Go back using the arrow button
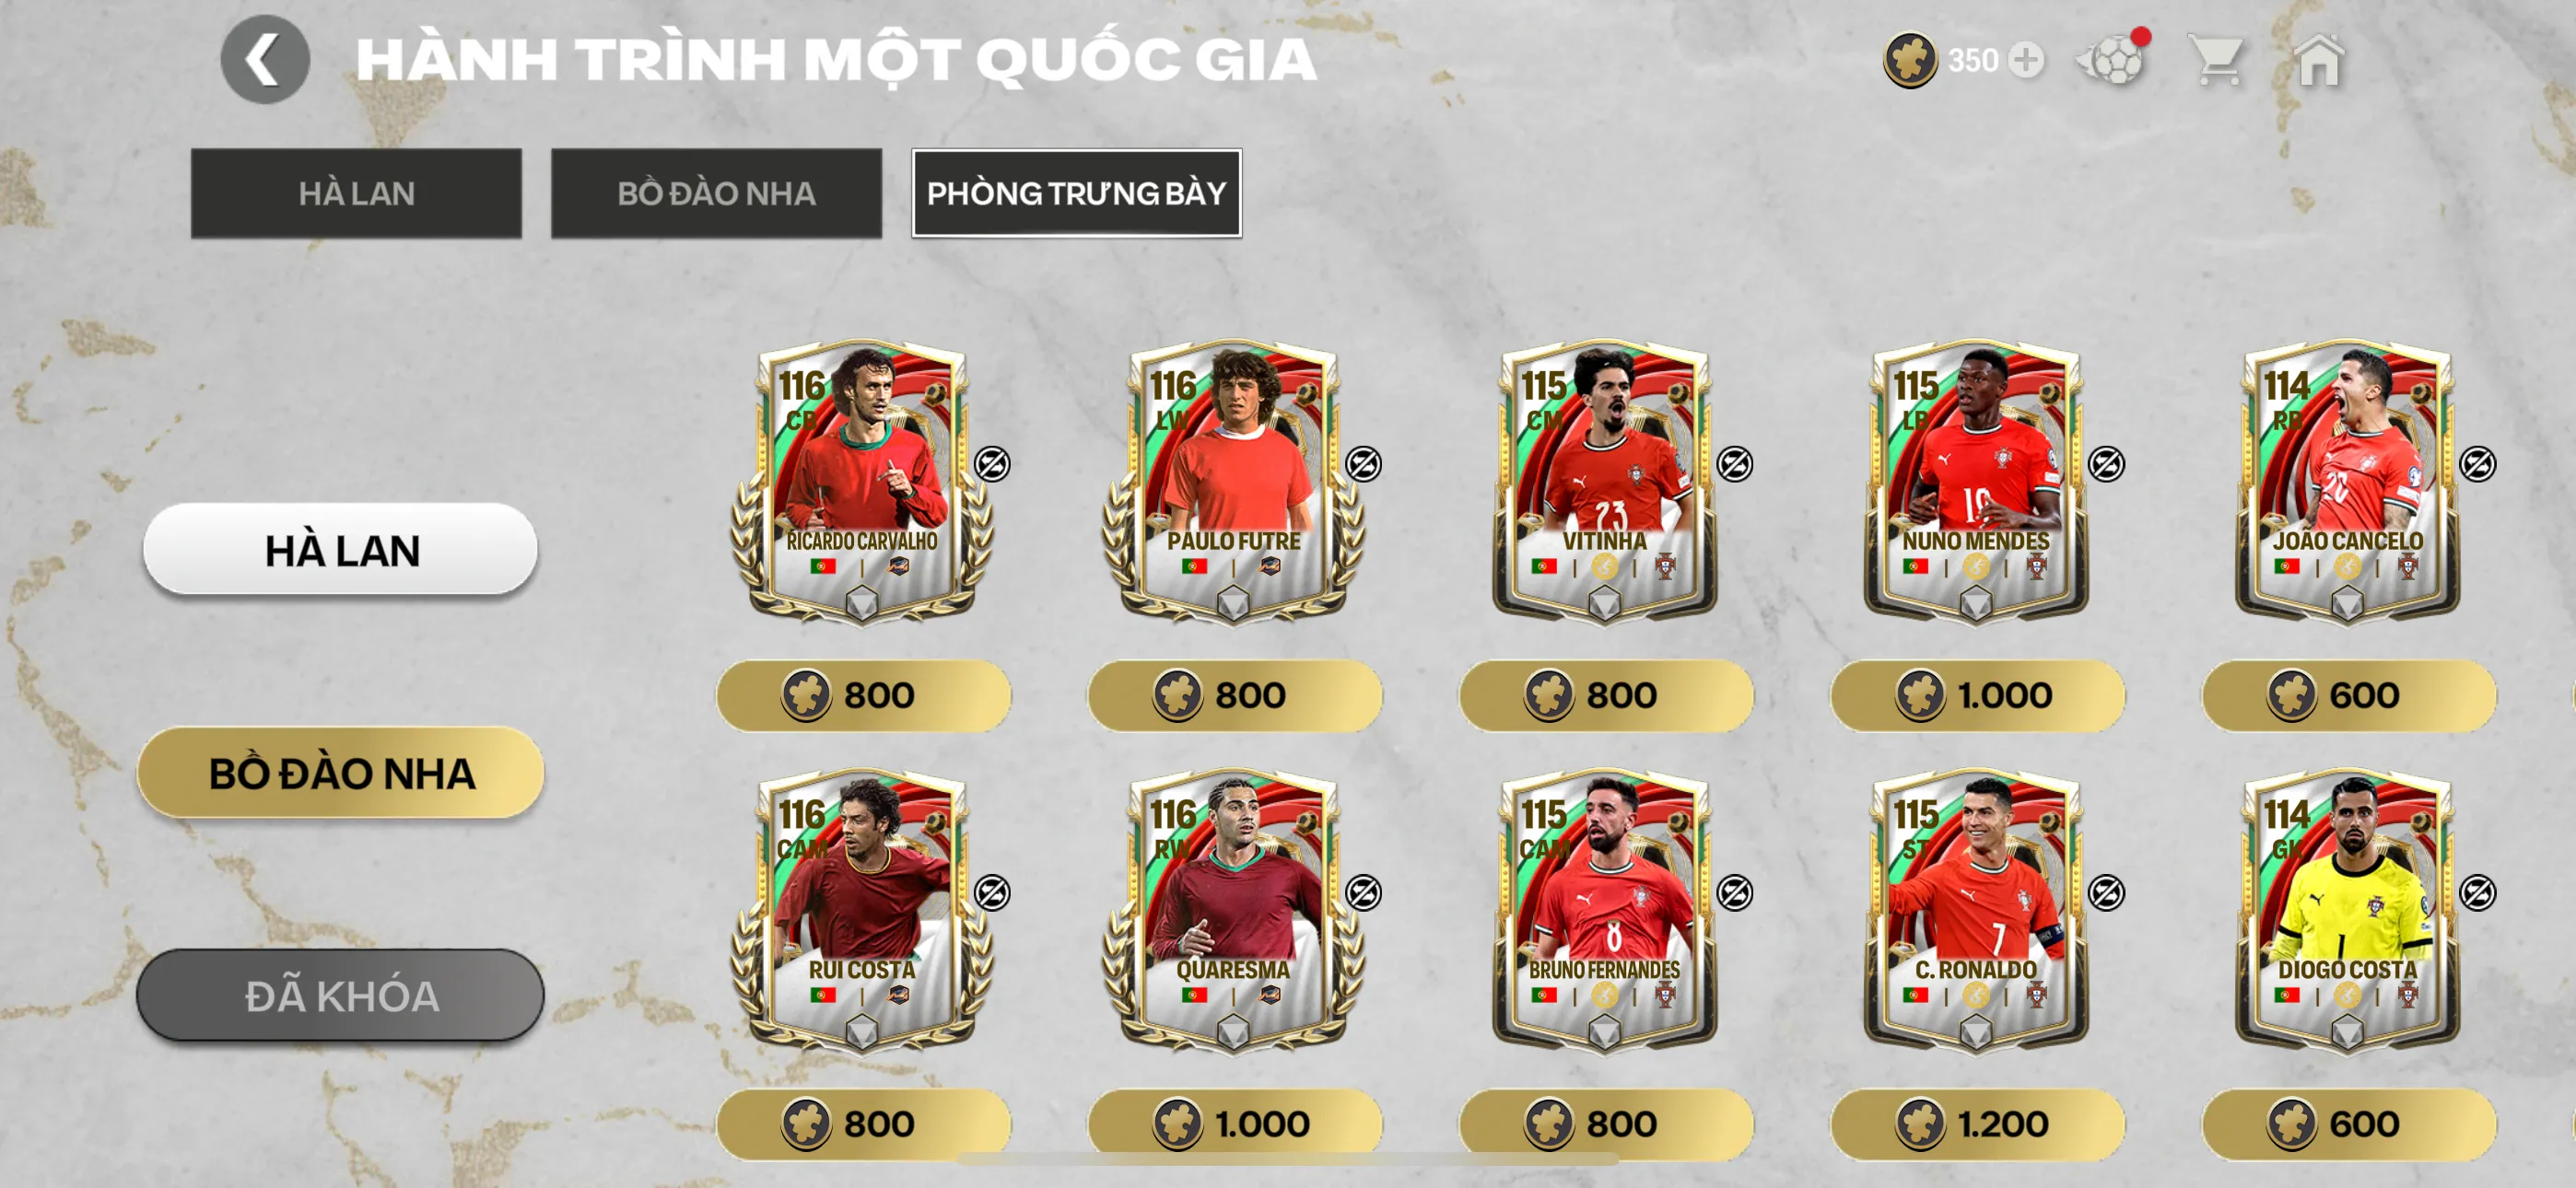 pos(265,60)
